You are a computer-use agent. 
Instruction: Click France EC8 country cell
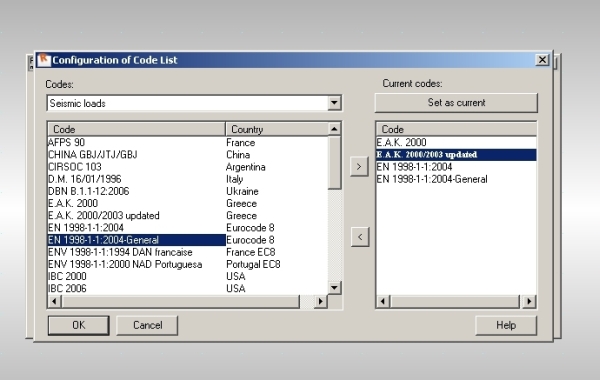[x=251, y=252]
